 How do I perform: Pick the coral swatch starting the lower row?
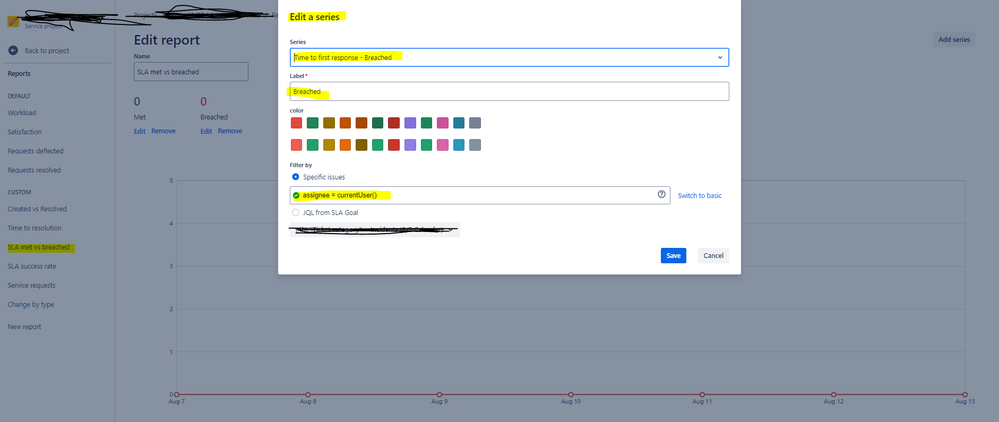pyautogui.click(x=296, y=145)
